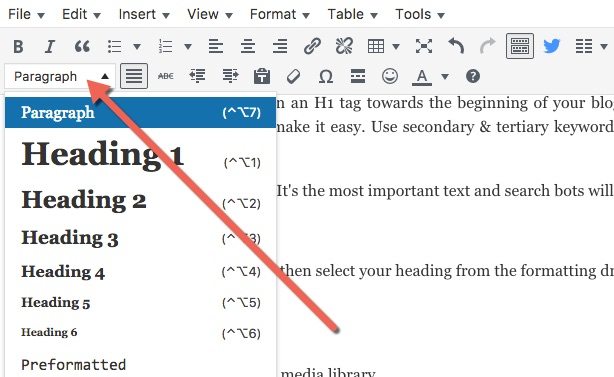614x377 pixels.
Task: Open the emoticons smiley picker
Action: pyautogui.click(x=390, y=76)
